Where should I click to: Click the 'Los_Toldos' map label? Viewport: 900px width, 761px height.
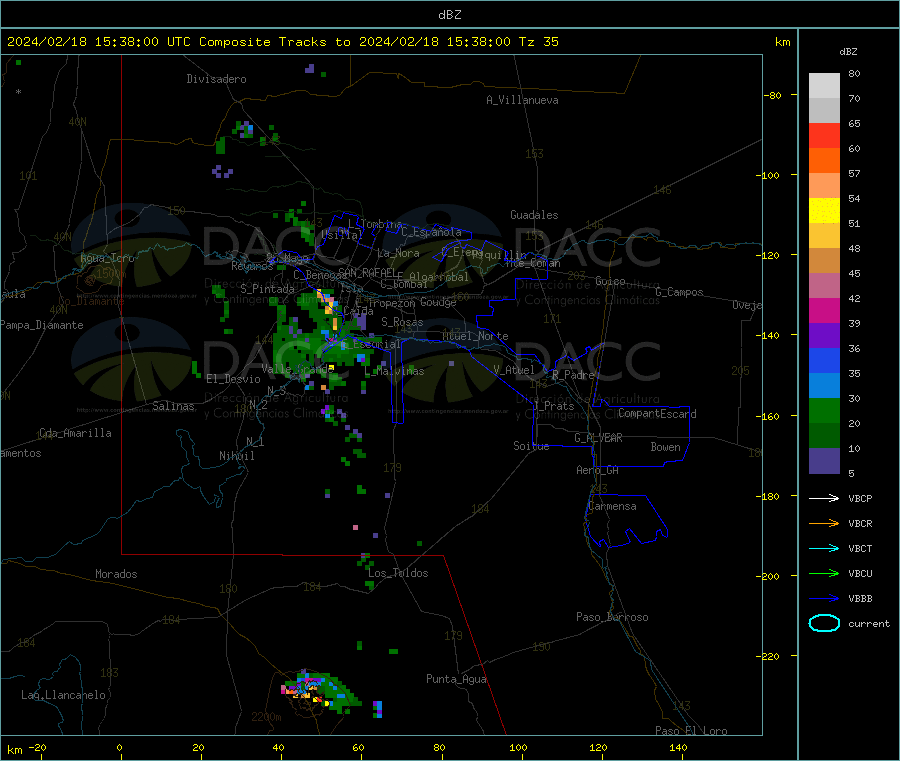click(x=398, y=573)
